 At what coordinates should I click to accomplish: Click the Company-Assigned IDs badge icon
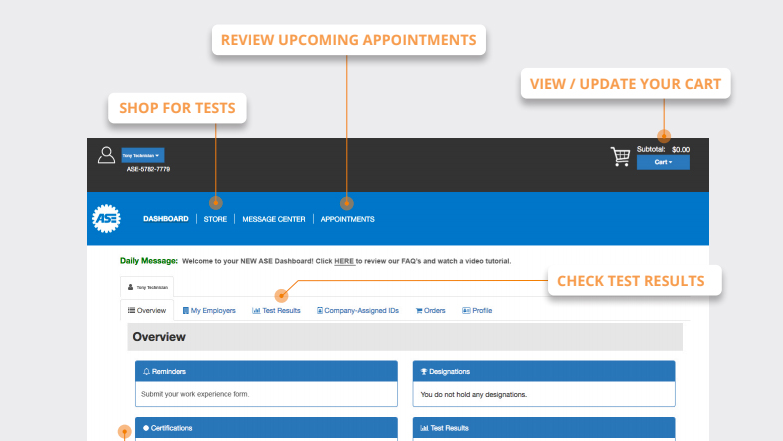[x=320, y=311]
